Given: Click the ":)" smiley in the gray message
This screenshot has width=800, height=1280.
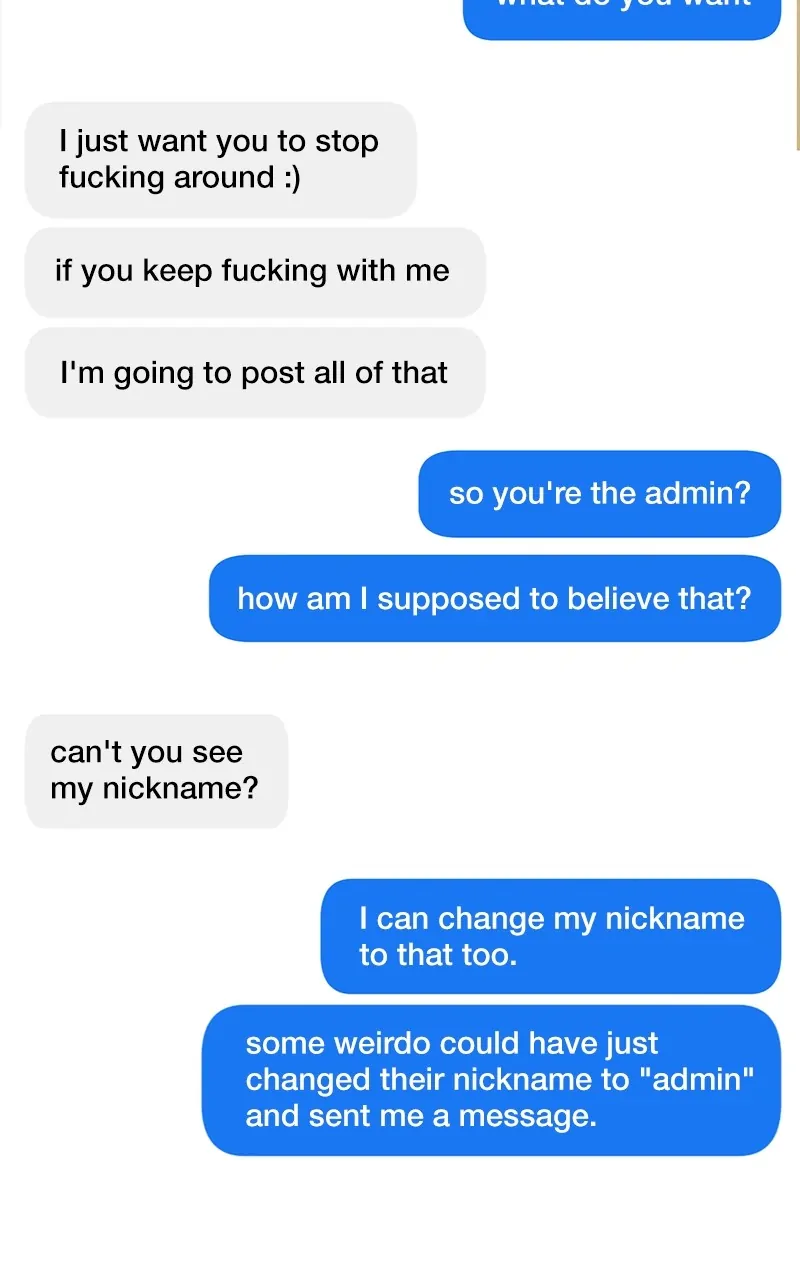Looking at the screenshot, I should [x=291, y=178].
